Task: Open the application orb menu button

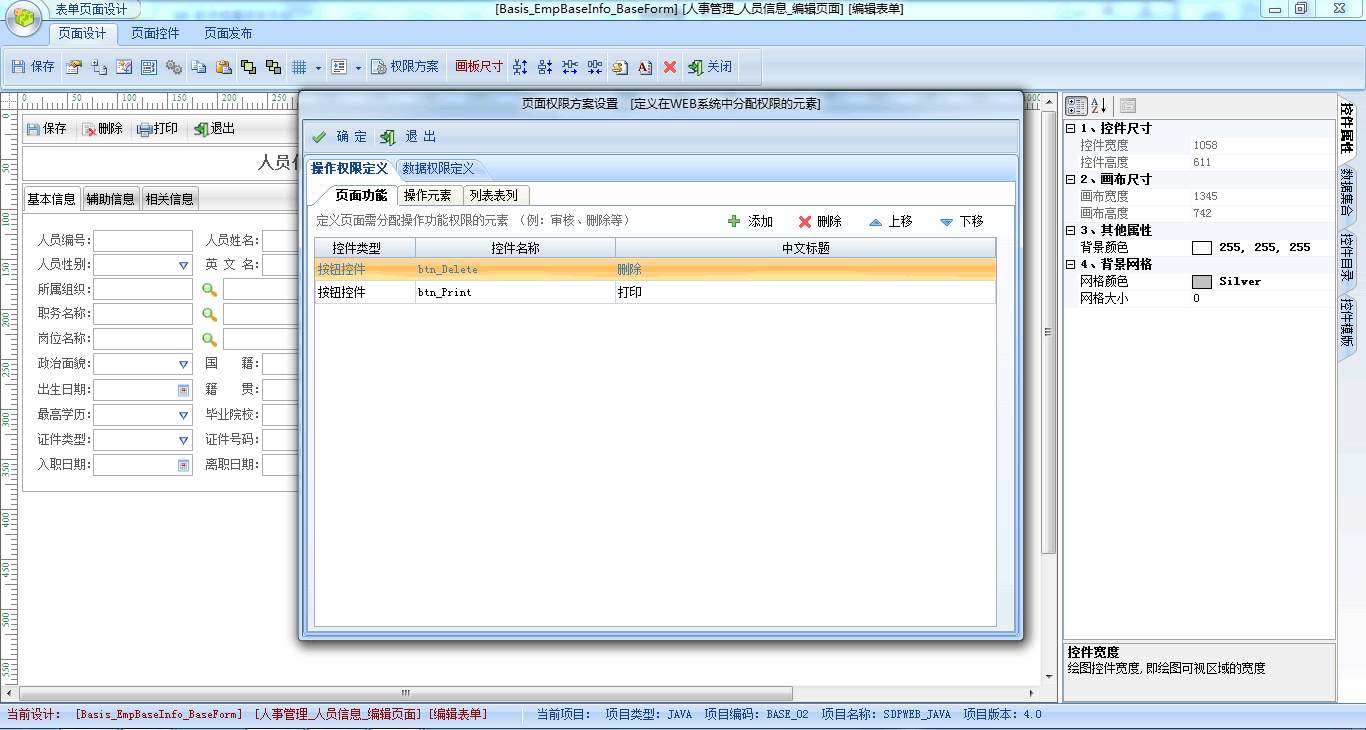Action: (x=23, y=18)
